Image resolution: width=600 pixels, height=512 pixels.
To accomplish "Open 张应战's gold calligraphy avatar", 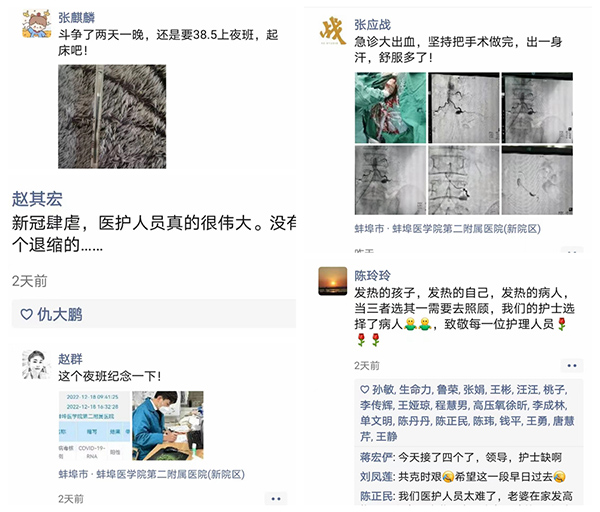I will (333, 30).
